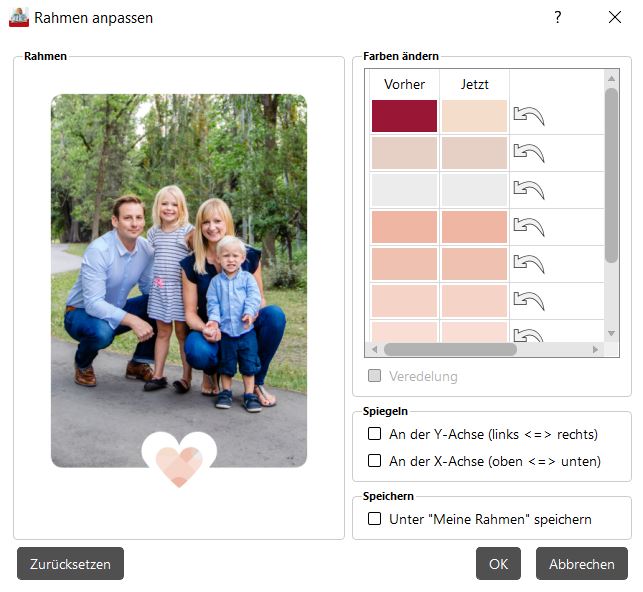The height and width of the screenshot is (592, 643).
Task: Enable mirroring on the X-Achse (oben <=> unten)
Action: (374, 460)
